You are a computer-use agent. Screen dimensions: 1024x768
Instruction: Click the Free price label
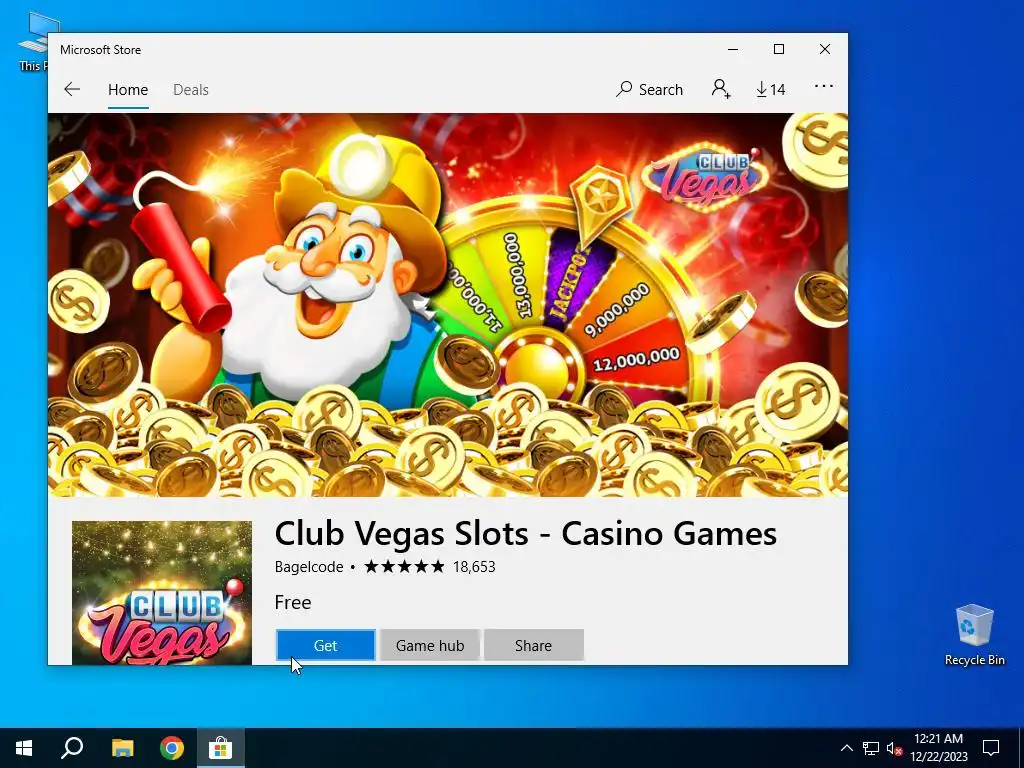(293, 602)
